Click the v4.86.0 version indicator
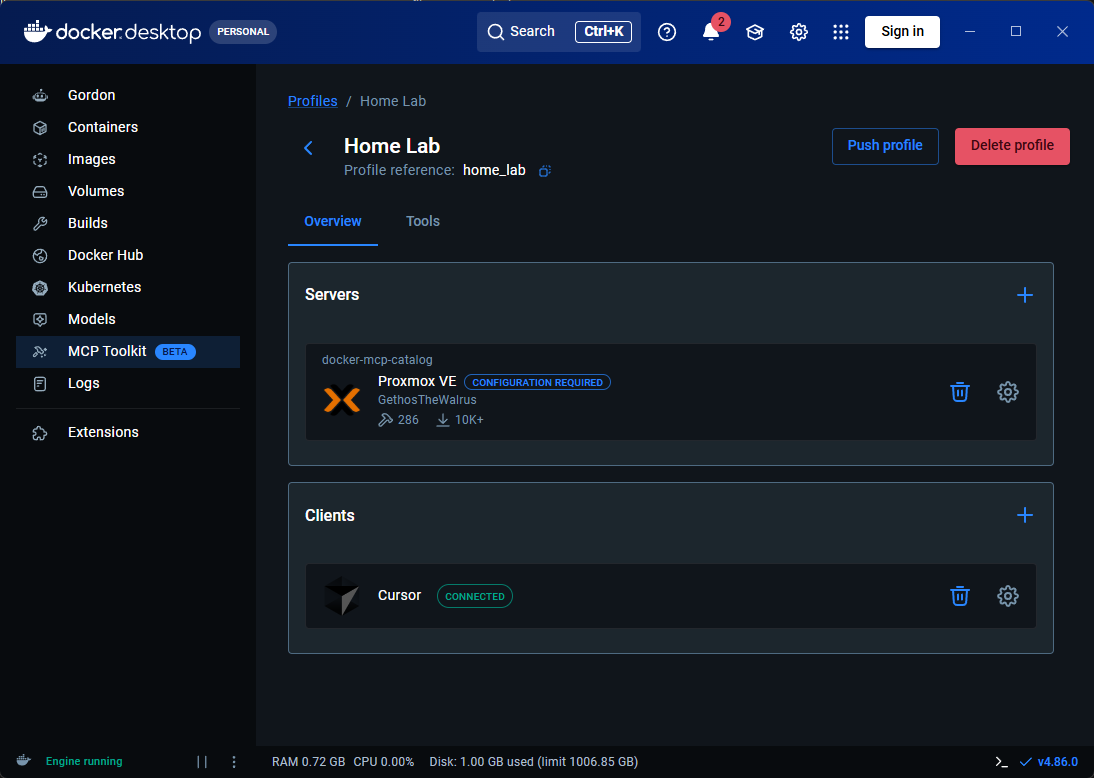The image size is (1094, 778). [1049, 762]
